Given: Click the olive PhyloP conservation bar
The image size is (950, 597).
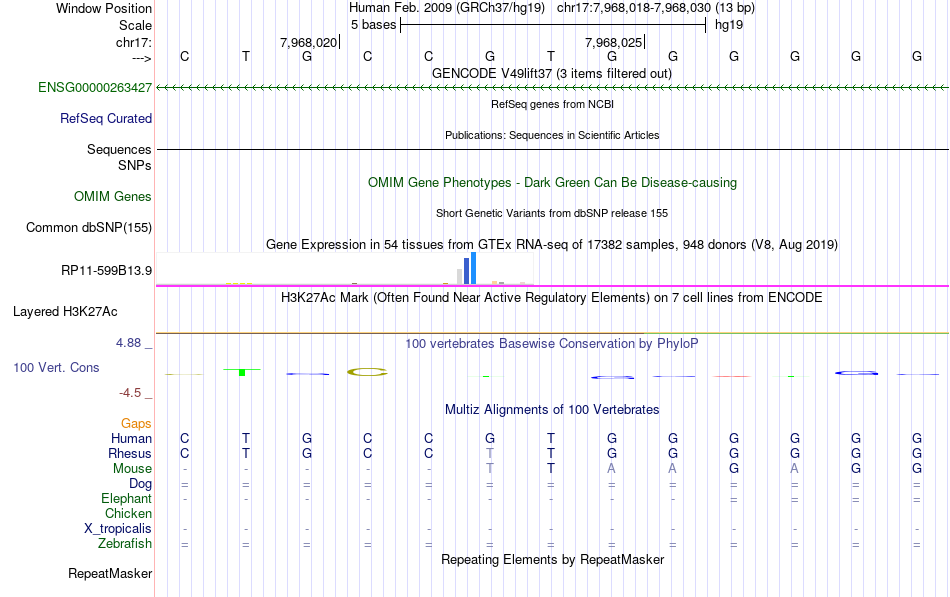Looking at the screenshot, I should click(x=367, y=372).
